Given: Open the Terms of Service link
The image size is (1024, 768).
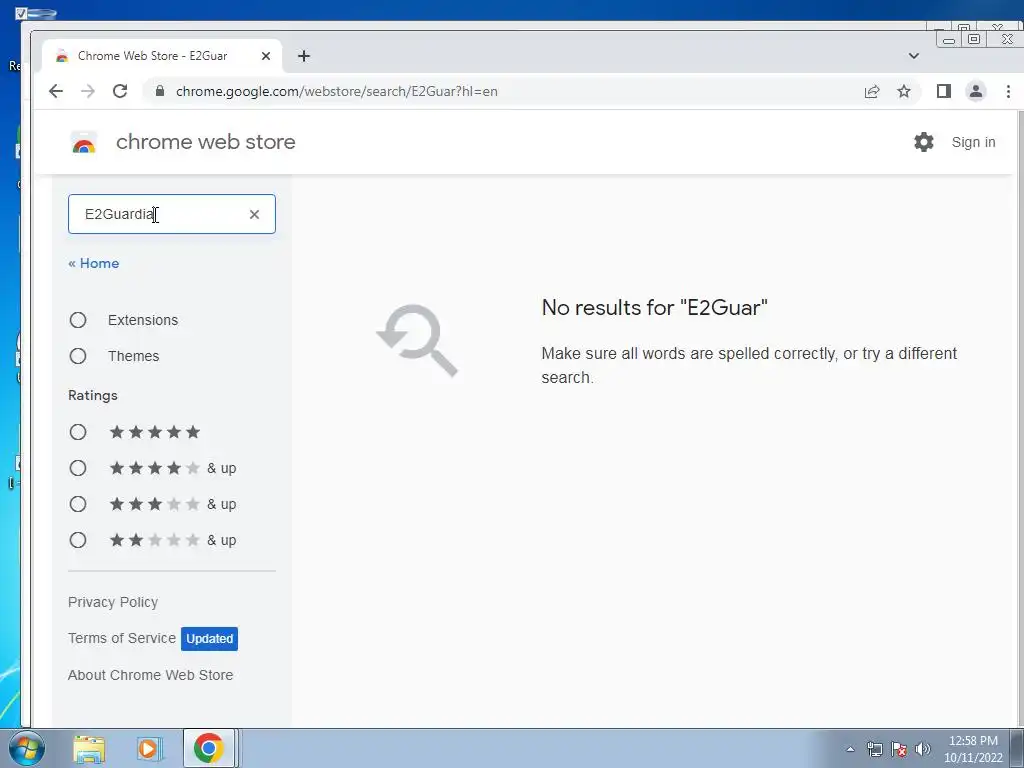Looking at the screenshot, I should pos(122,638).
